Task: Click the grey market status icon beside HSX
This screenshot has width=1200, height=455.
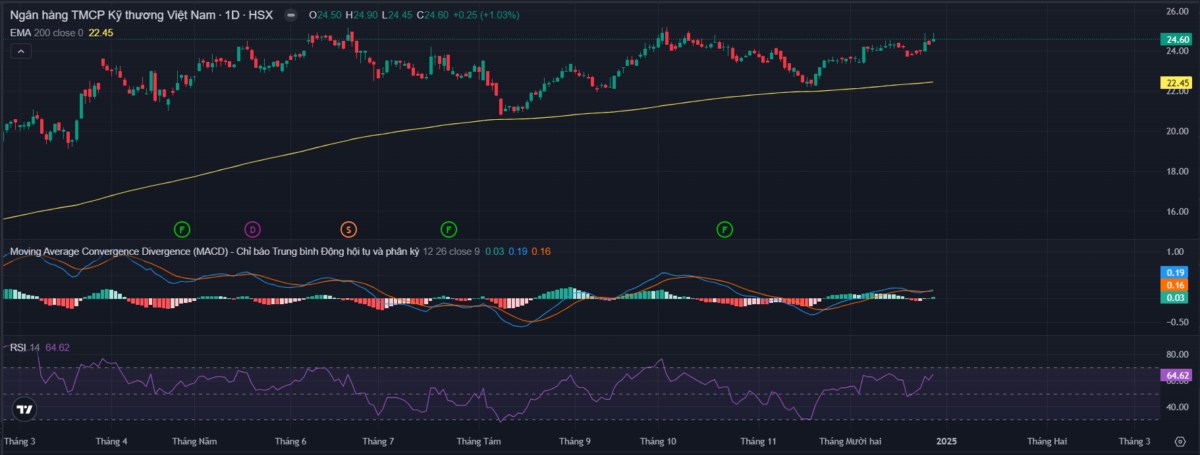Action: (x=289, y=15)
